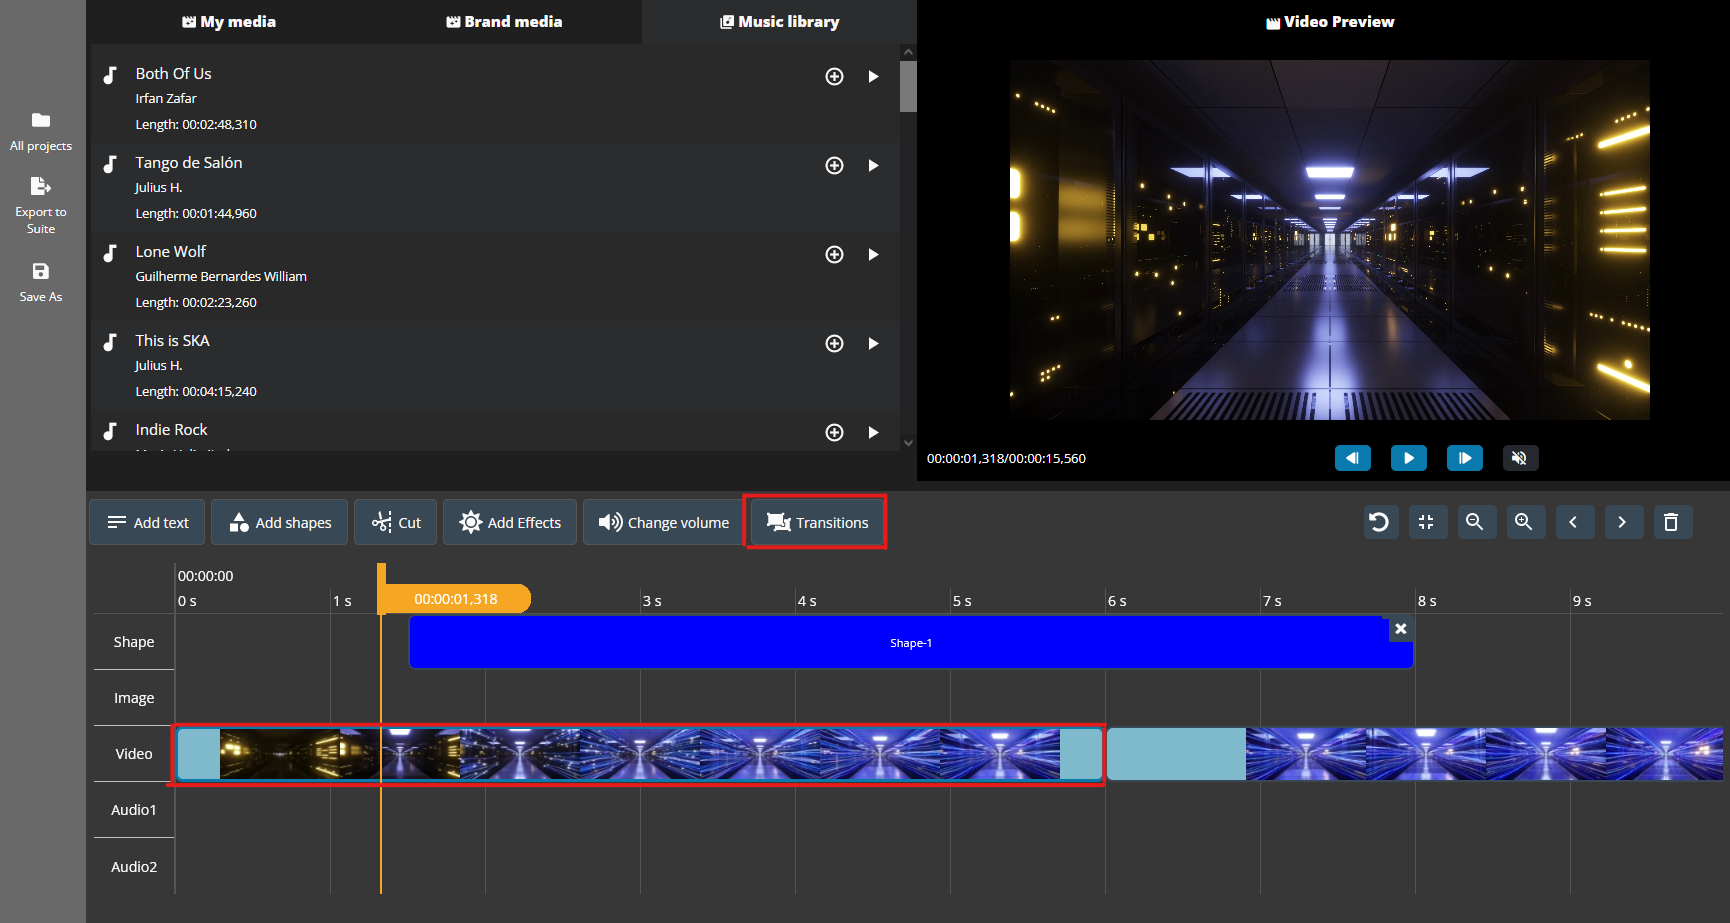This screenshot has height=923, width=1730.
Task: Play the 'This is SKA' music preview
Action: [x=873, y=344]
